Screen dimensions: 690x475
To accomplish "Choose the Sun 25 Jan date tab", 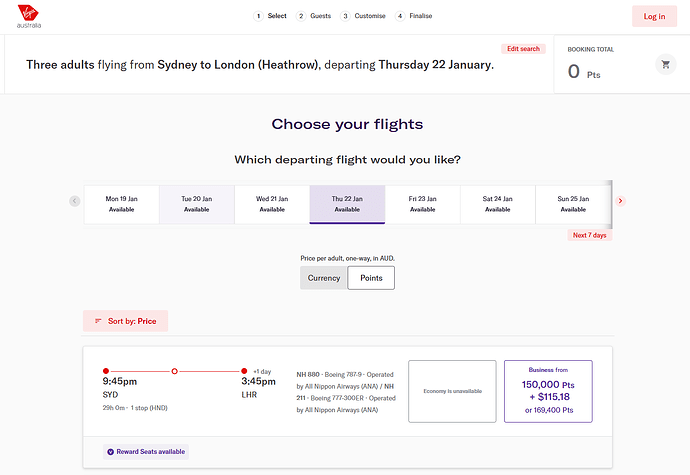I will click(x=573, y=204).
